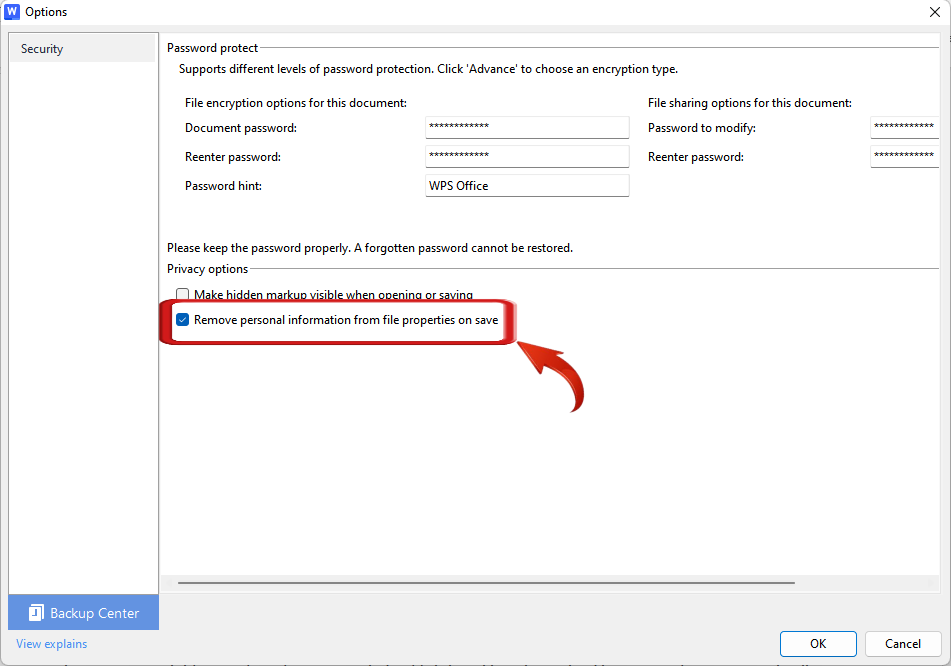
Task: Open the View explains link
Action: (x=52, y=644)
